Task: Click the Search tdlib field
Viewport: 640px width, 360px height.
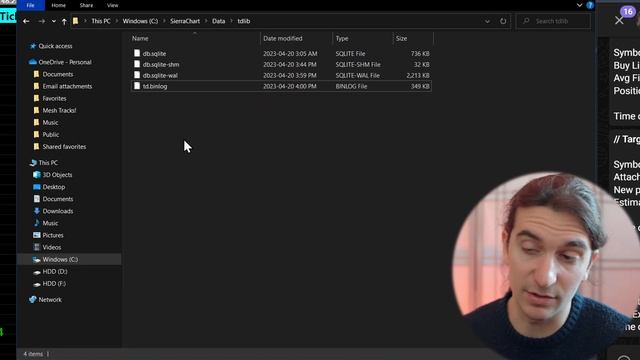Action: (x=553, y=21)
